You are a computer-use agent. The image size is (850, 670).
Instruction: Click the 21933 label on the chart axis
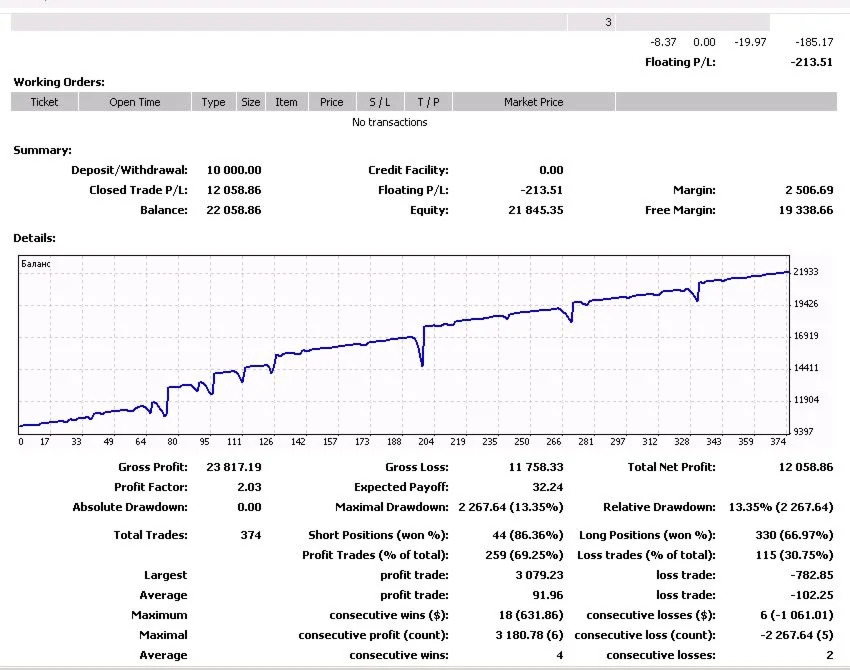pos(805,272)
